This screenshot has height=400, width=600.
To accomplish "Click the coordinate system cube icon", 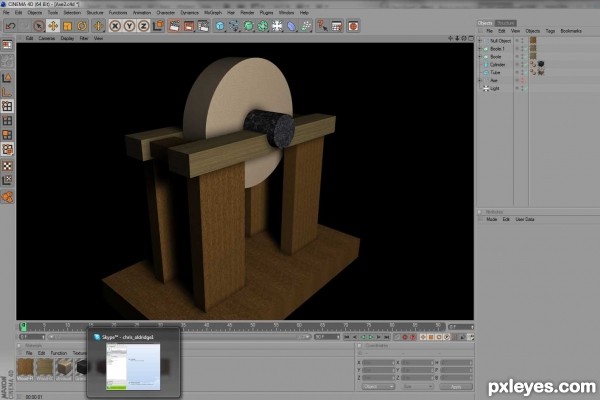I will point(158,26).
